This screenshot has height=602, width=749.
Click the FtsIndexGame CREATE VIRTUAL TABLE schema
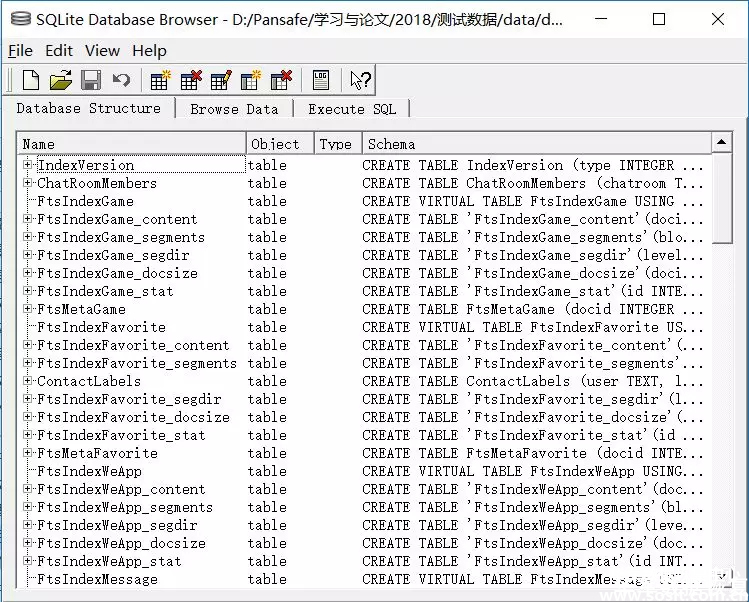(x=533, y=201)
